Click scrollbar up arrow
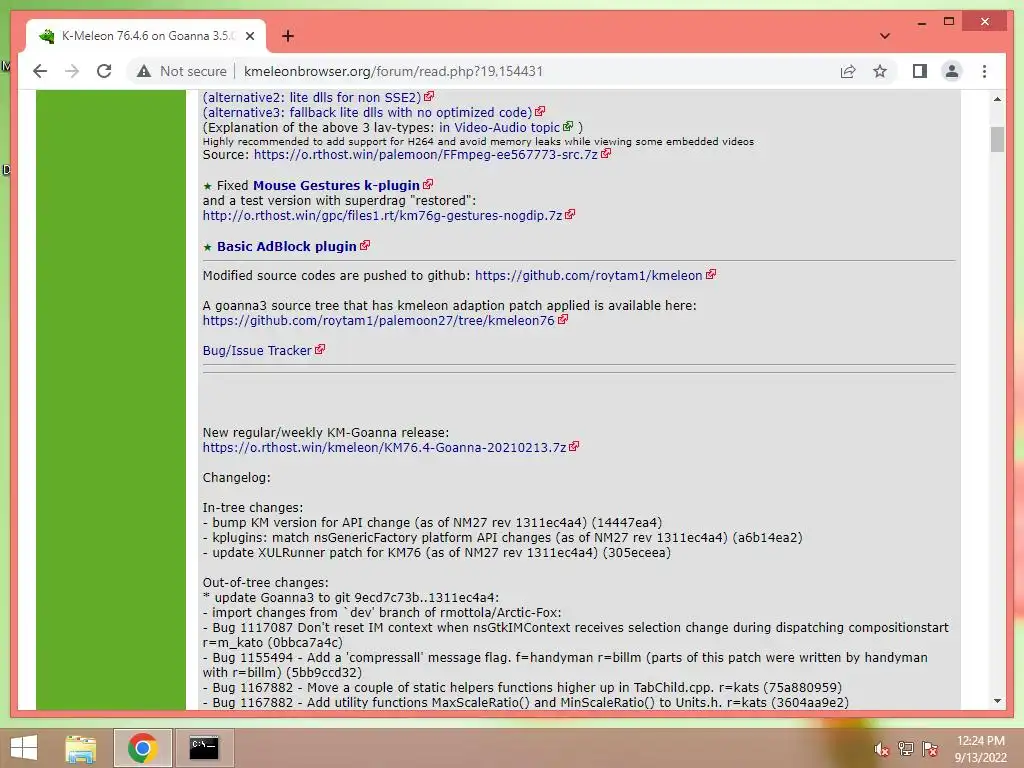The image size is (1024, 768). (x=997, y=99)
